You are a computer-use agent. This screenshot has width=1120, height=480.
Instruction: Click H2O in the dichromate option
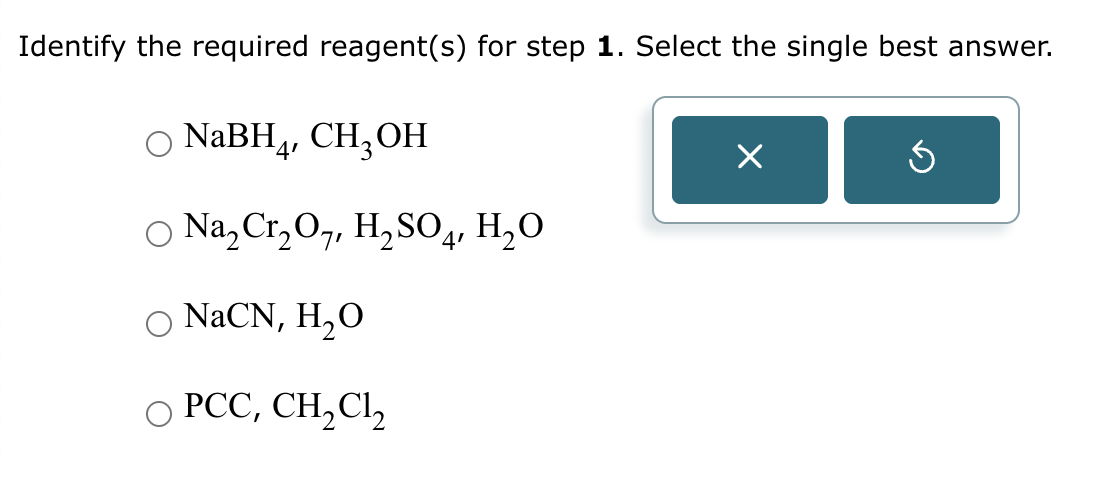tap(510, 233)
